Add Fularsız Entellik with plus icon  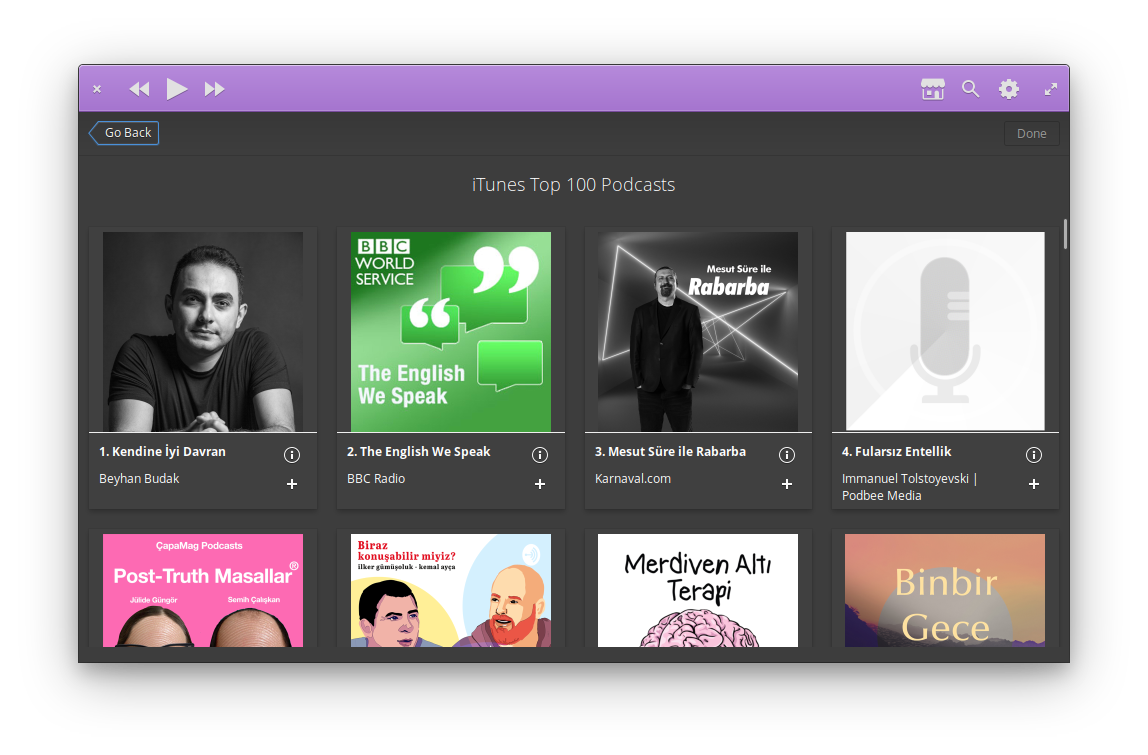(x=1034, y=484)
